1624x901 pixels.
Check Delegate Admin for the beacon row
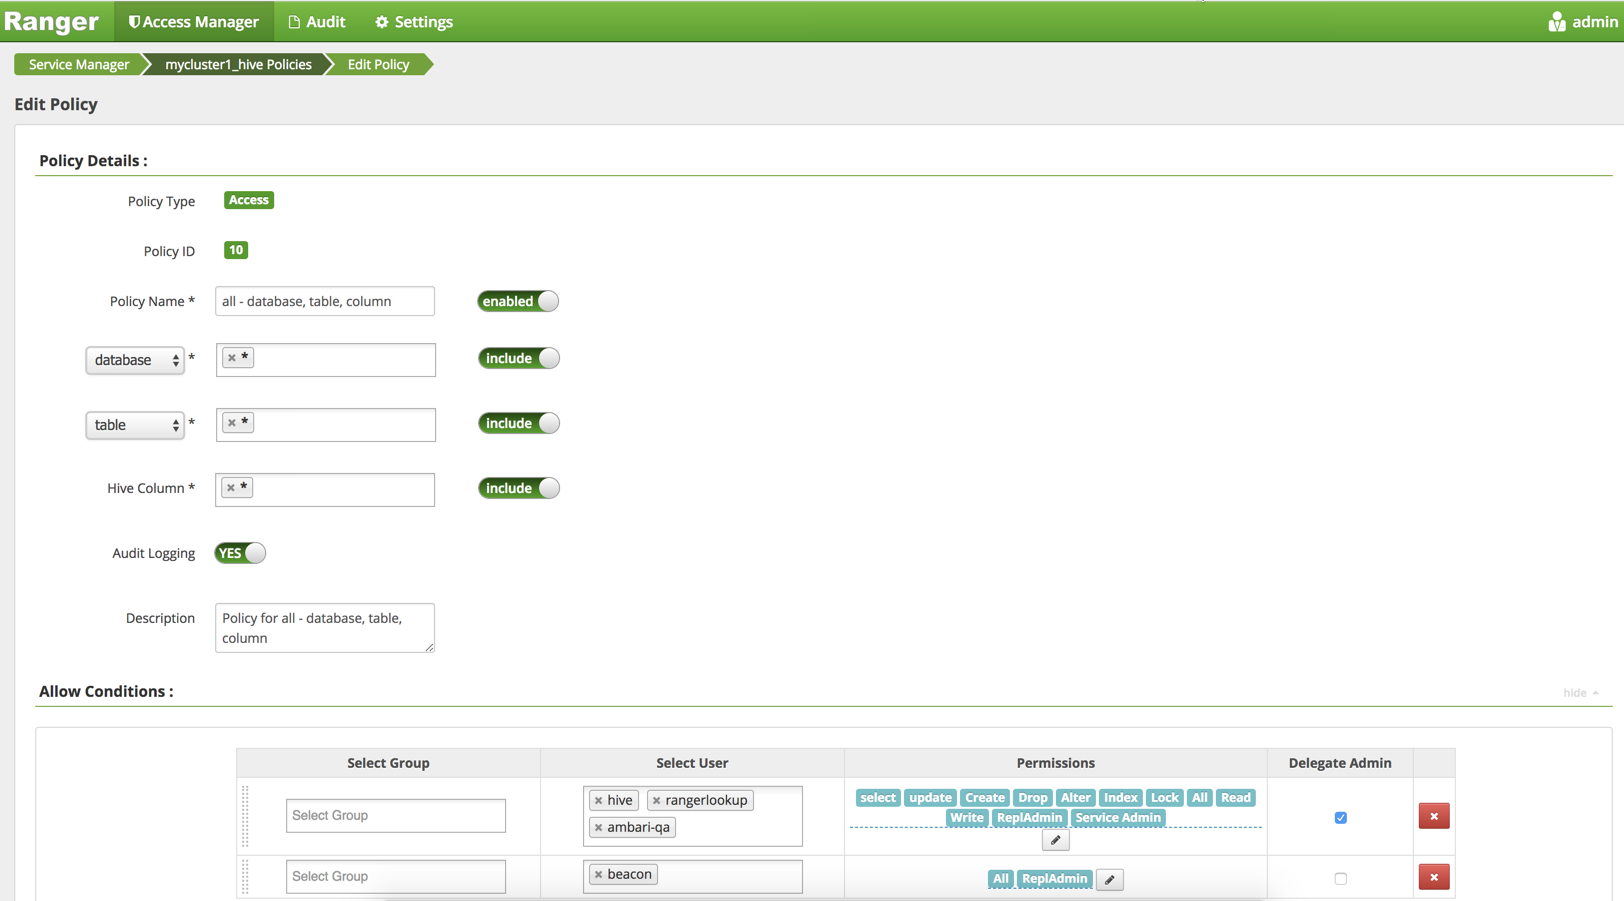[1340, 878]
